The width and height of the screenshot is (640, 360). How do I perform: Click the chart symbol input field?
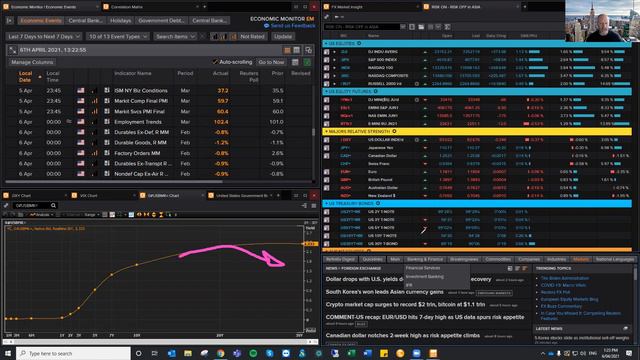(31, 205)
